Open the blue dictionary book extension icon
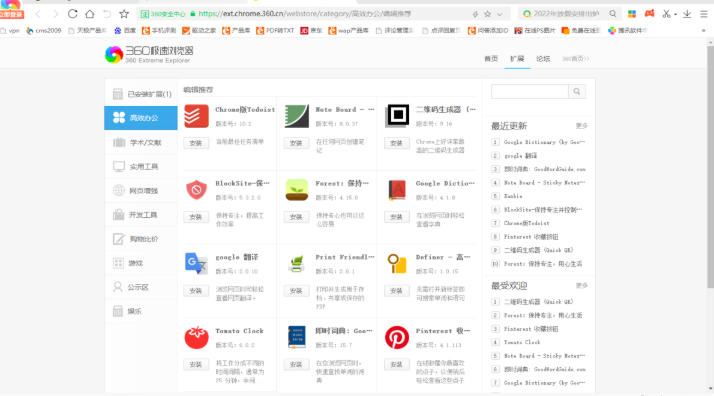This screenshot has width=714, height=396. [296, 337]
